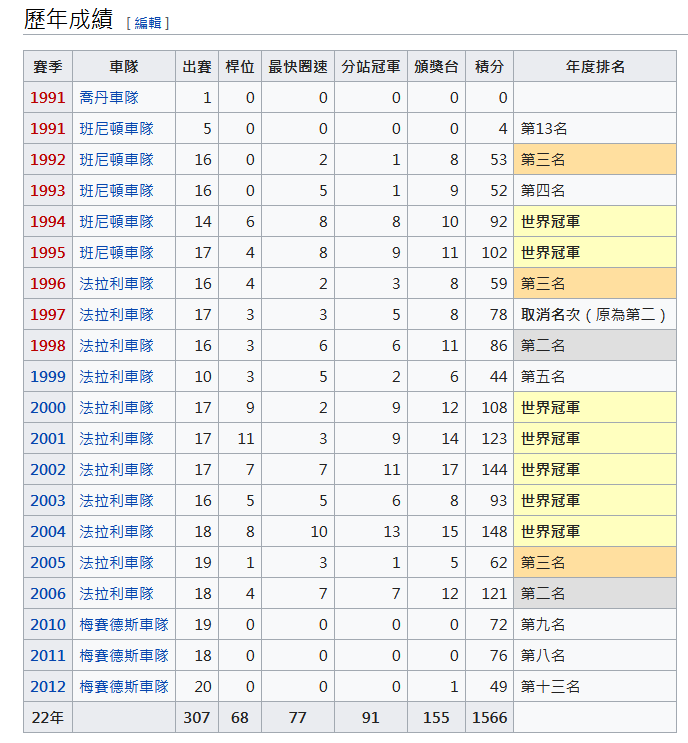Select the 積分 value 121
The image size is (688, 743).
(489, 594)
